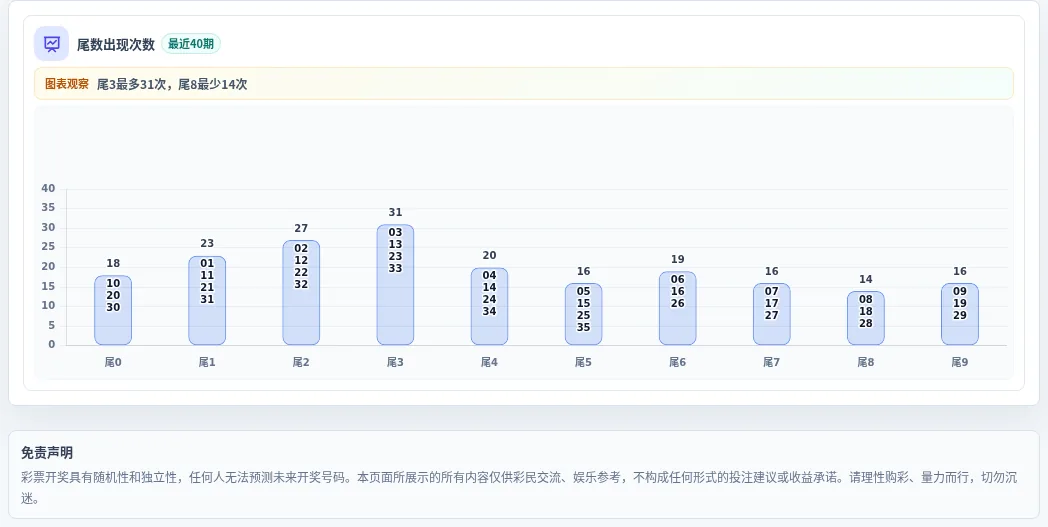Image resolution: width=1048 pixels, height=527 pixels.
Task: Select the tallest bar for 尾3
Action: 396,285
